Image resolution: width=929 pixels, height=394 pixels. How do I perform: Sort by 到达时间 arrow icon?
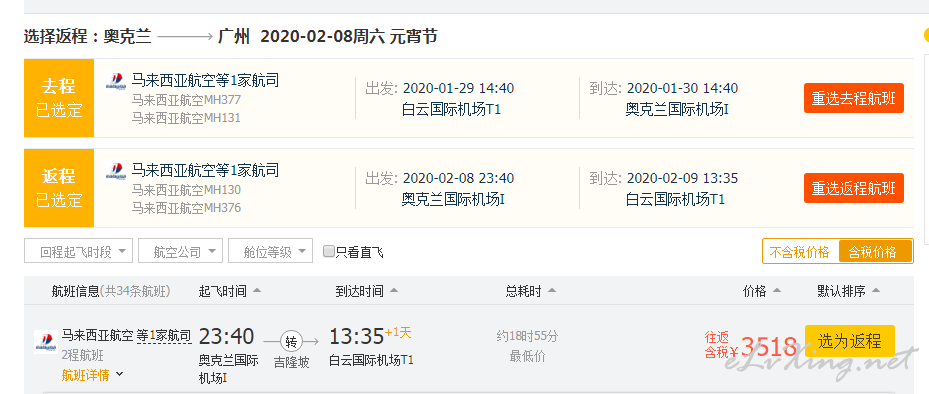394,291
